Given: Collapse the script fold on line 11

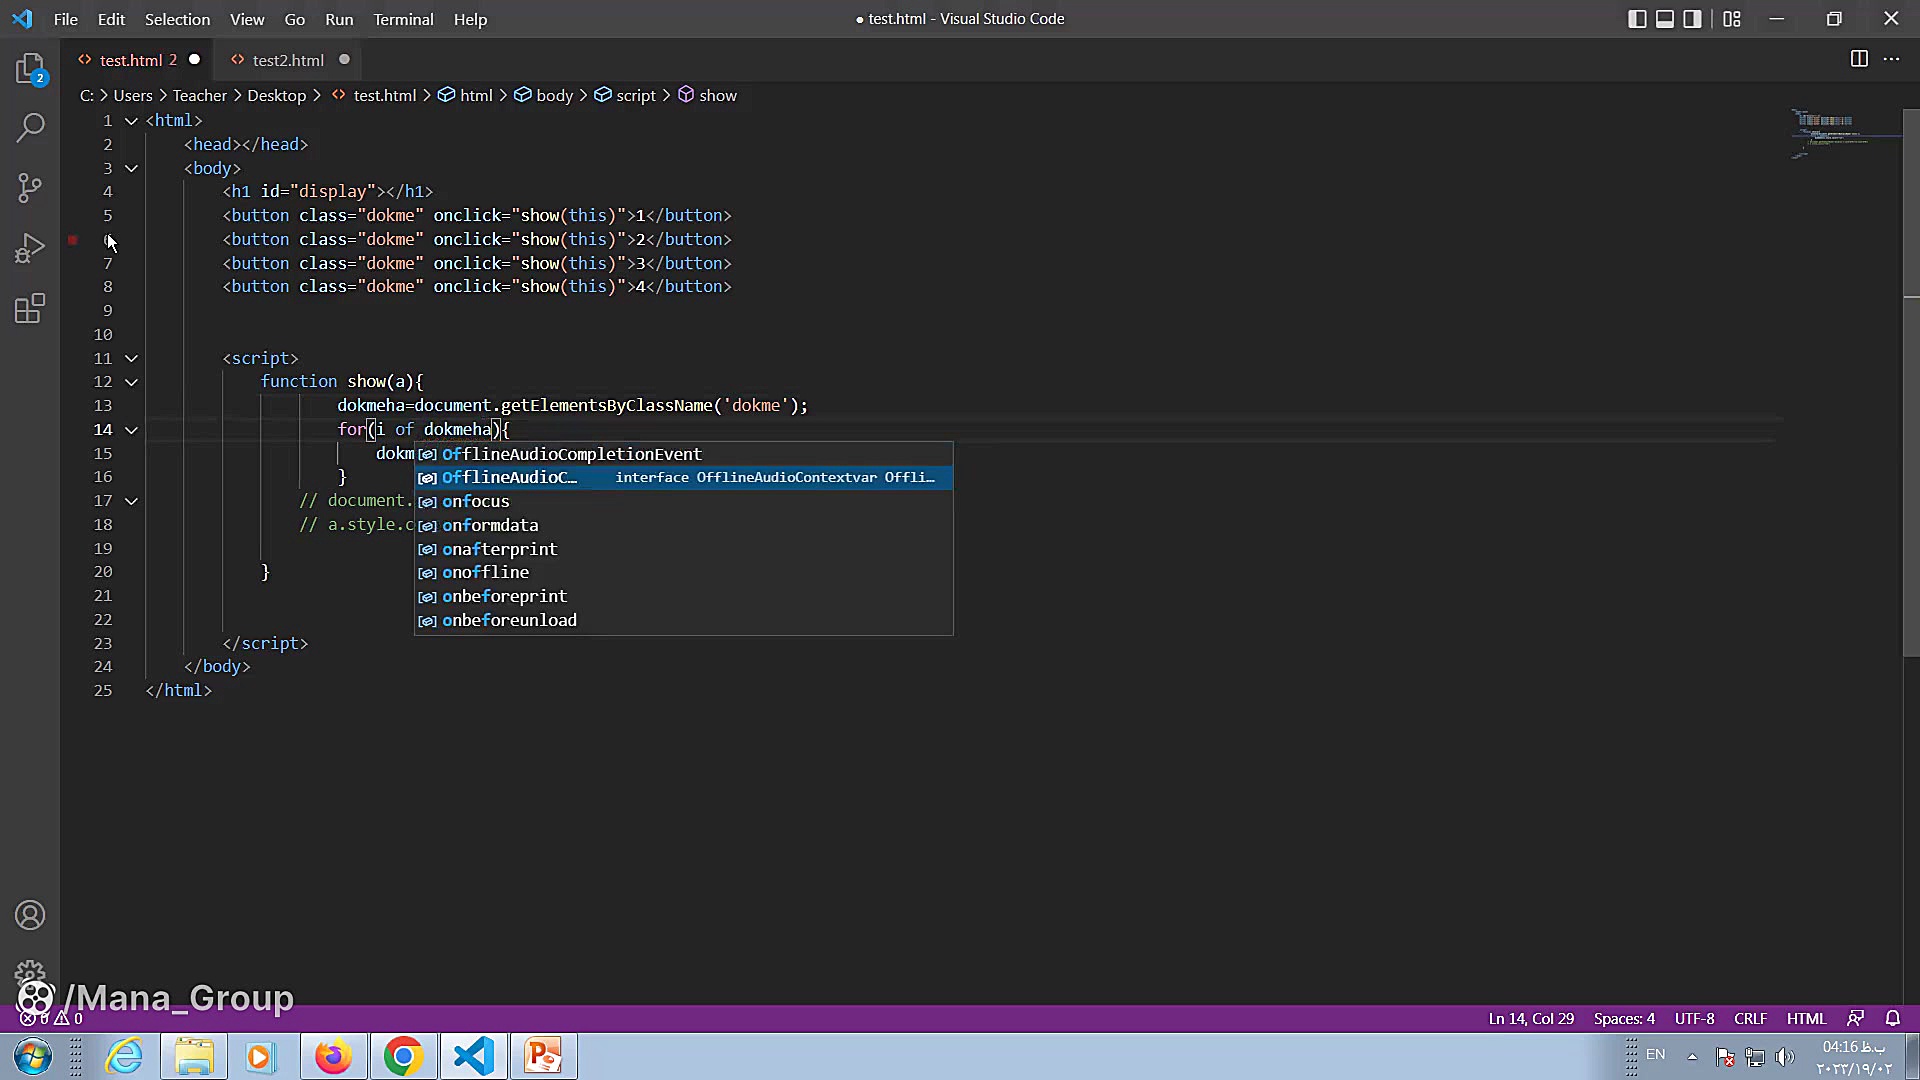Looking at the screenshot, I should coord(131,358).
